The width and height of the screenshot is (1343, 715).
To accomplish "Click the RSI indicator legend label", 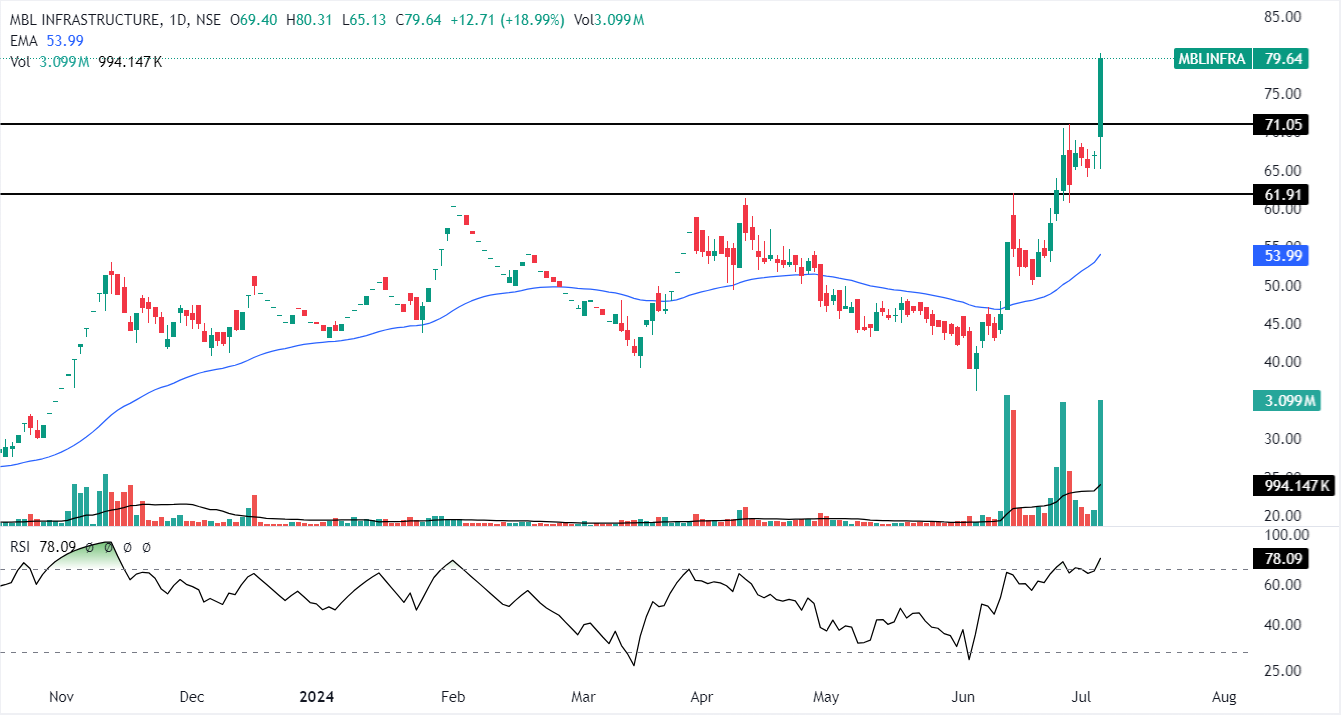I will (x=20, y=547).
